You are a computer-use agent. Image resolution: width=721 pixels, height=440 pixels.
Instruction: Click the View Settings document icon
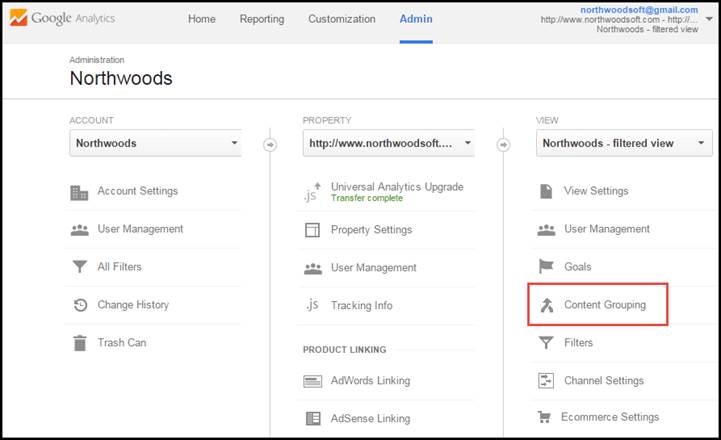click(546, 191)
